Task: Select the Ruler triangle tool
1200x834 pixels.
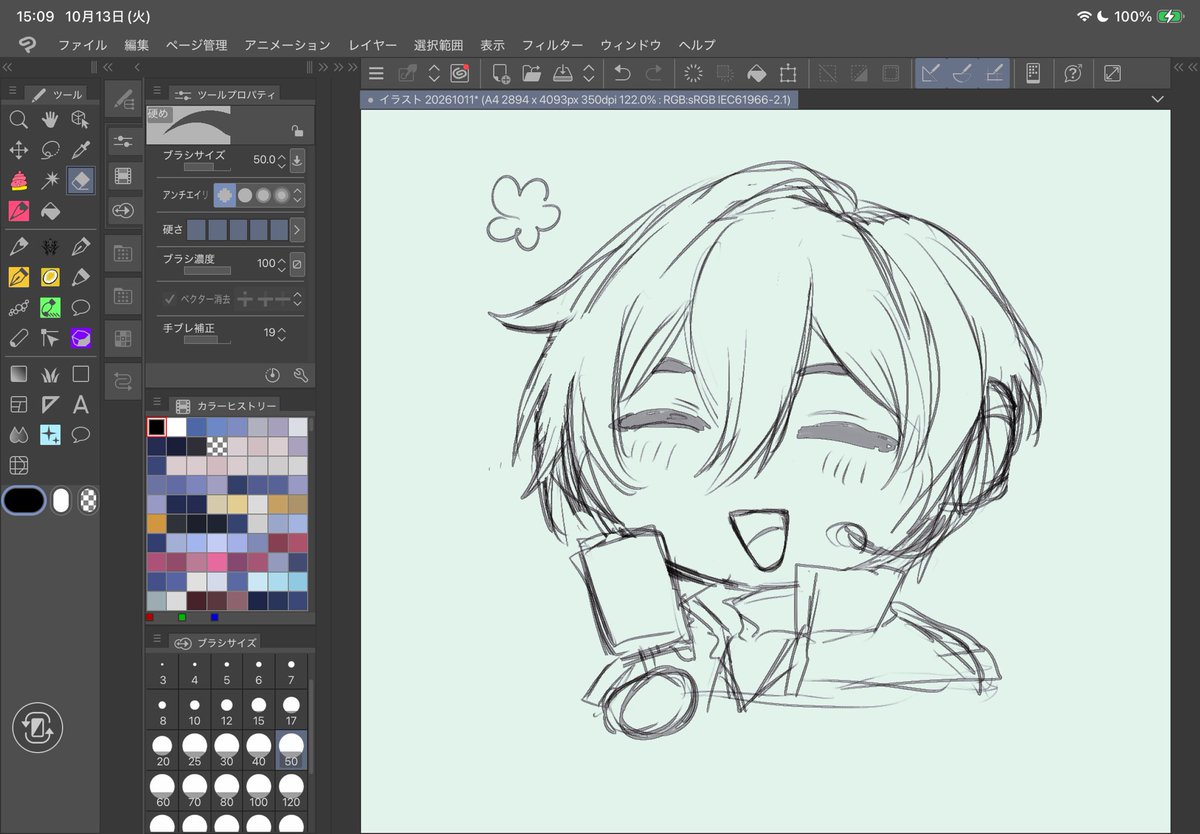Action: coord(50,405)
